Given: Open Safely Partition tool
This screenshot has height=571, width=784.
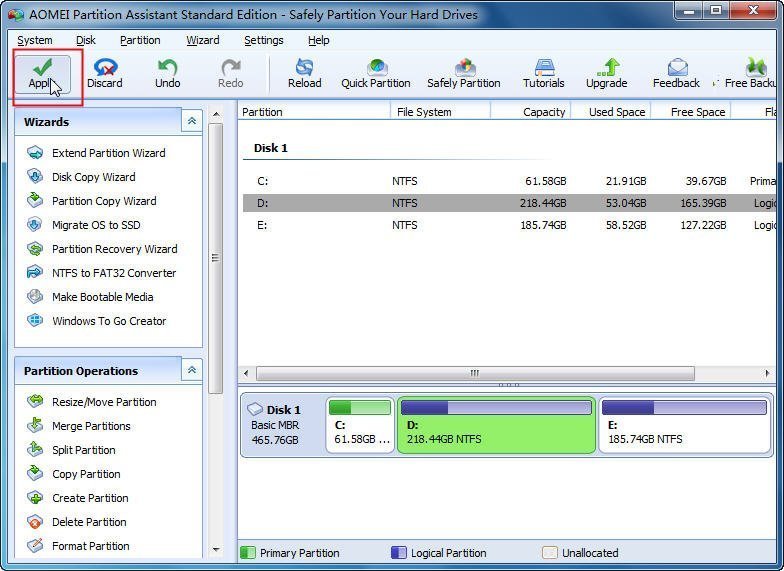Looking at the screenshot, I should [x=464, y=74].
